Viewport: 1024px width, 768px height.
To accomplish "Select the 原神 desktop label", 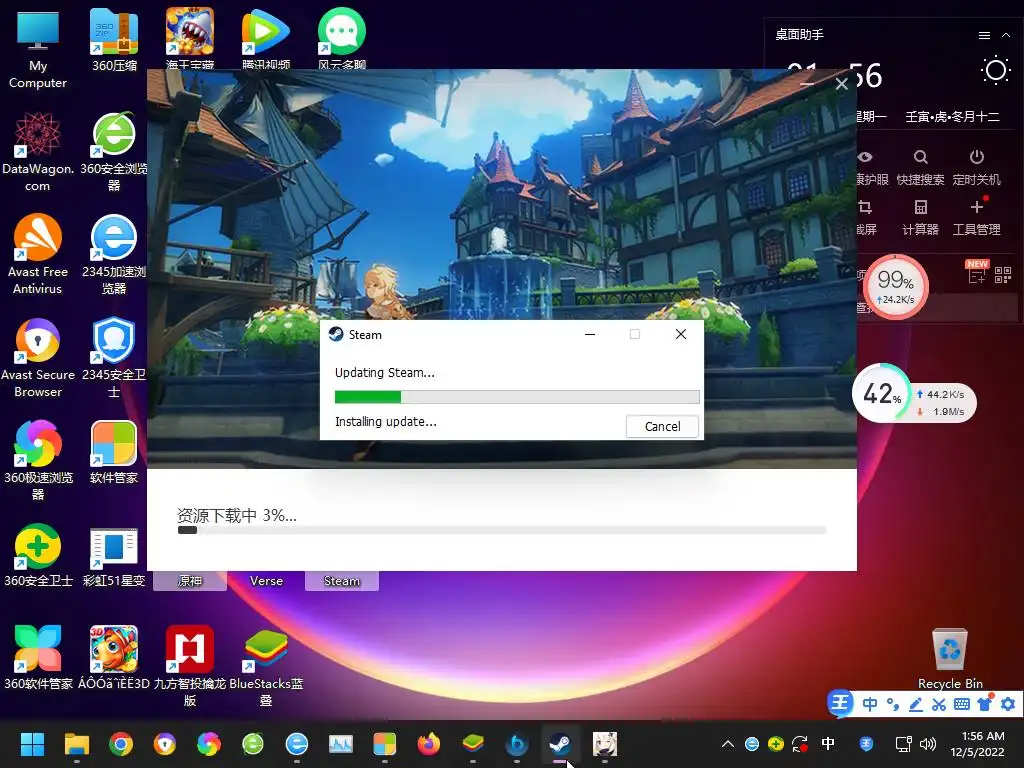I will point(189,581).
